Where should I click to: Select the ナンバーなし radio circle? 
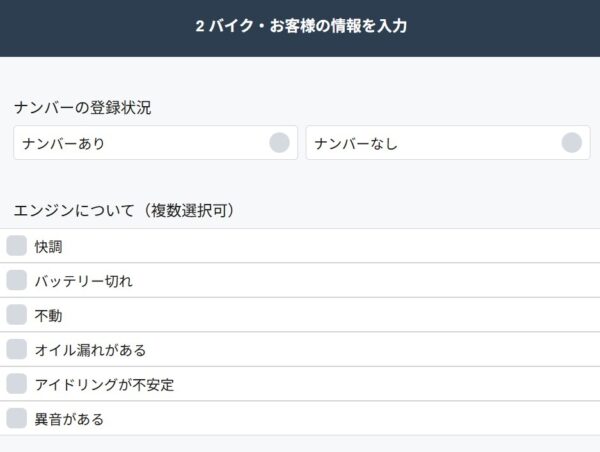coord(571,143)
